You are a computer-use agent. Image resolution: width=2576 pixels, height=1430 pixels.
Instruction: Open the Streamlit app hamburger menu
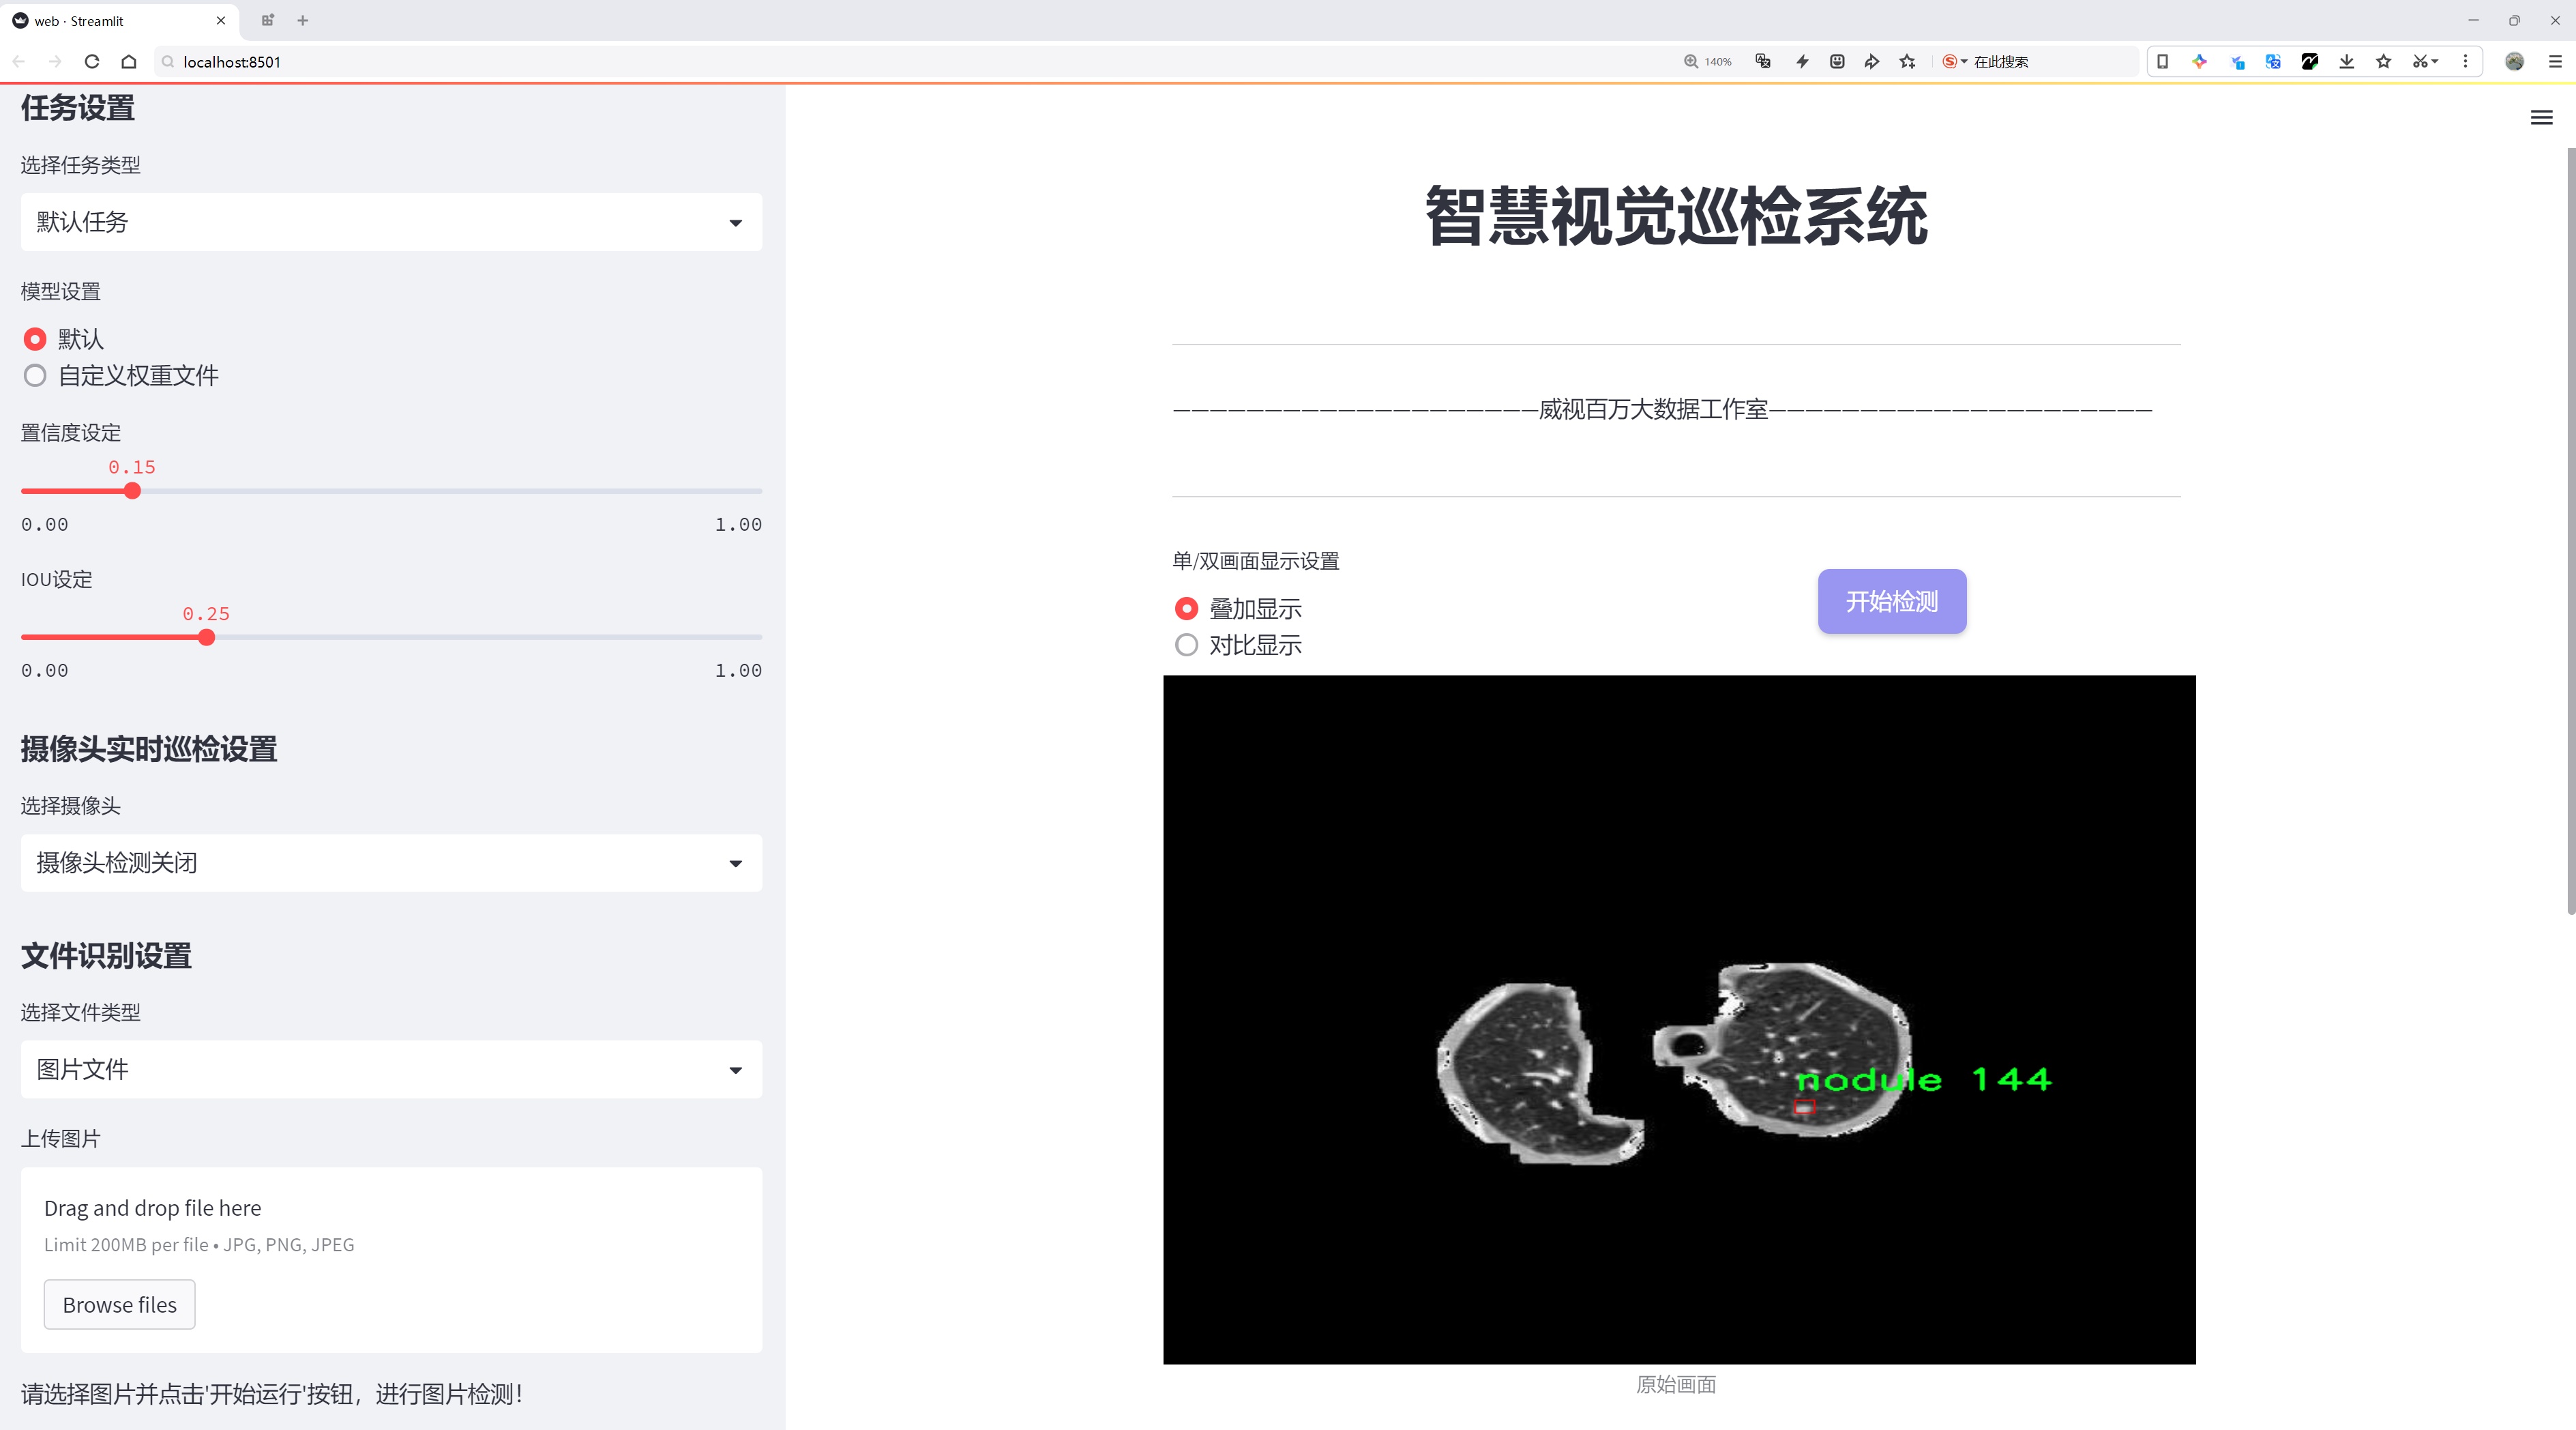(2541, 118)
